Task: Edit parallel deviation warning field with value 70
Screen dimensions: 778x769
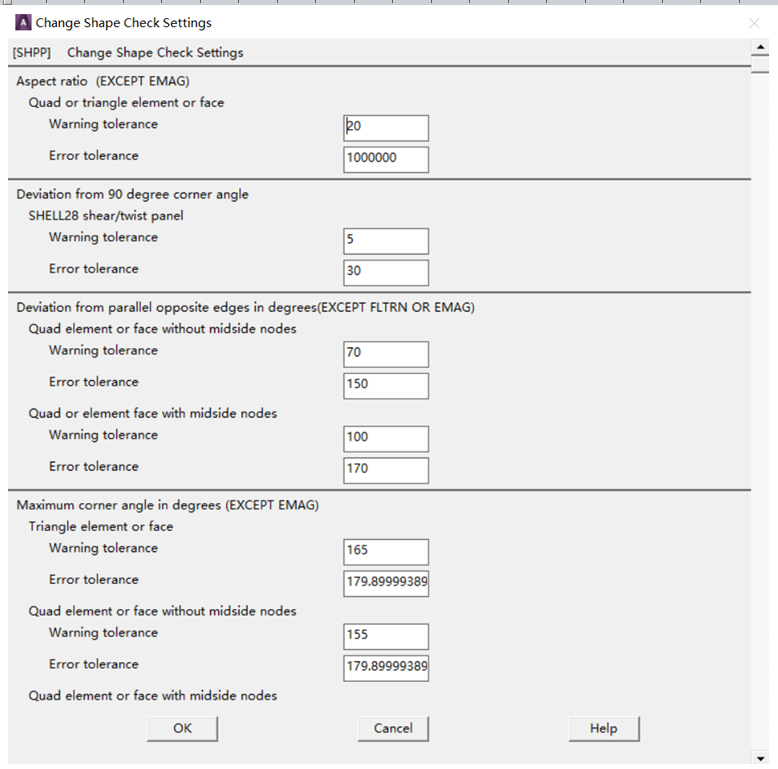Action: pyautogui.click(x=386, y=354)
